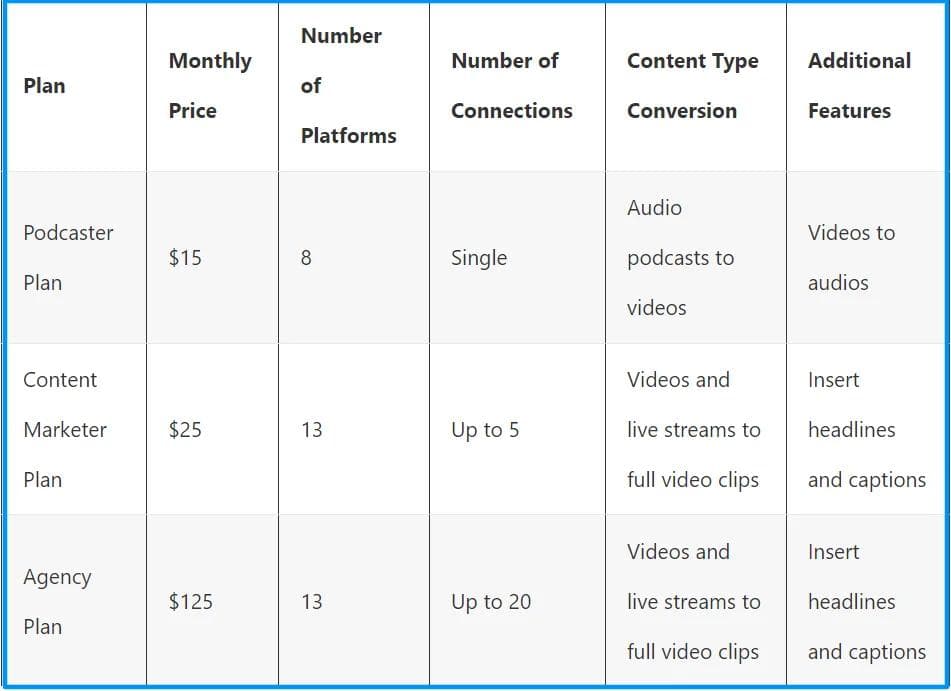Click the Audio podcasts to videos cell

pos(680,257)
